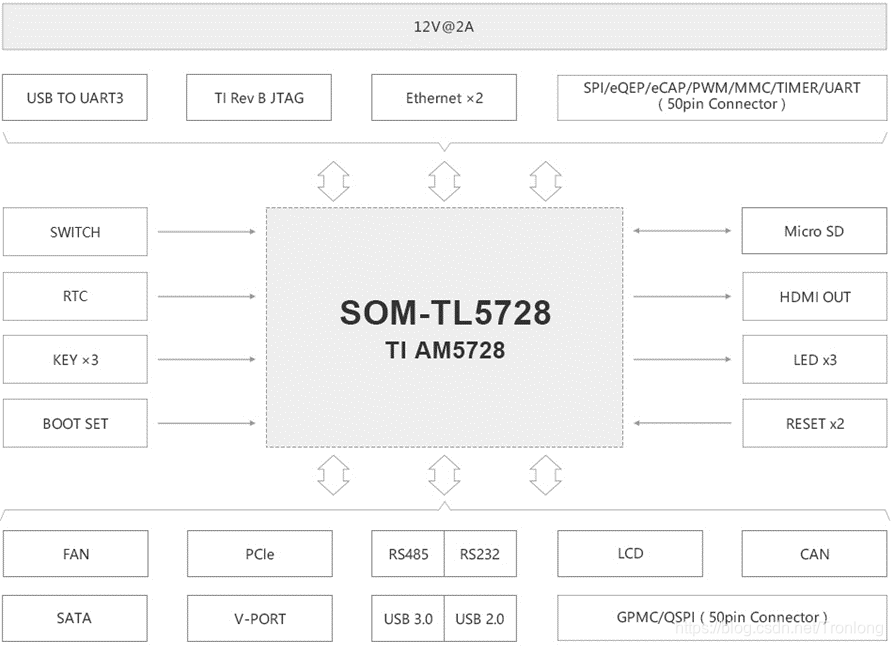
Task: Click the RS232 cell
Action: (480, 554)
